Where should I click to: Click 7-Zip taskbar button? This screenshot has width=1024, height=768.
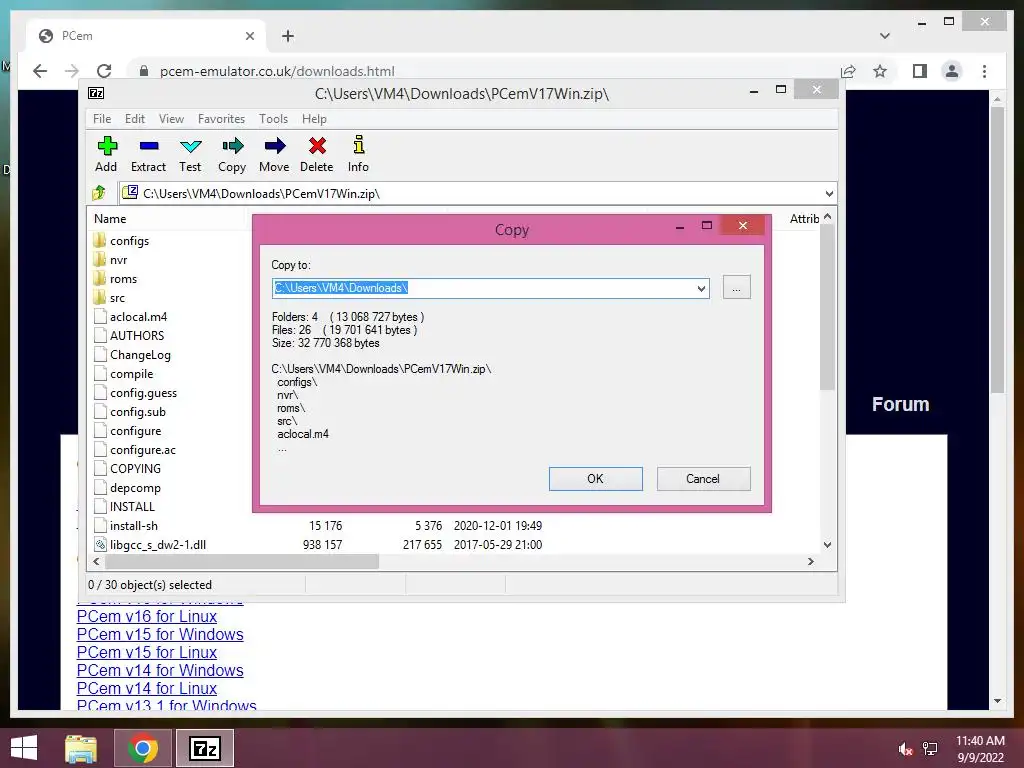[204, 748]
